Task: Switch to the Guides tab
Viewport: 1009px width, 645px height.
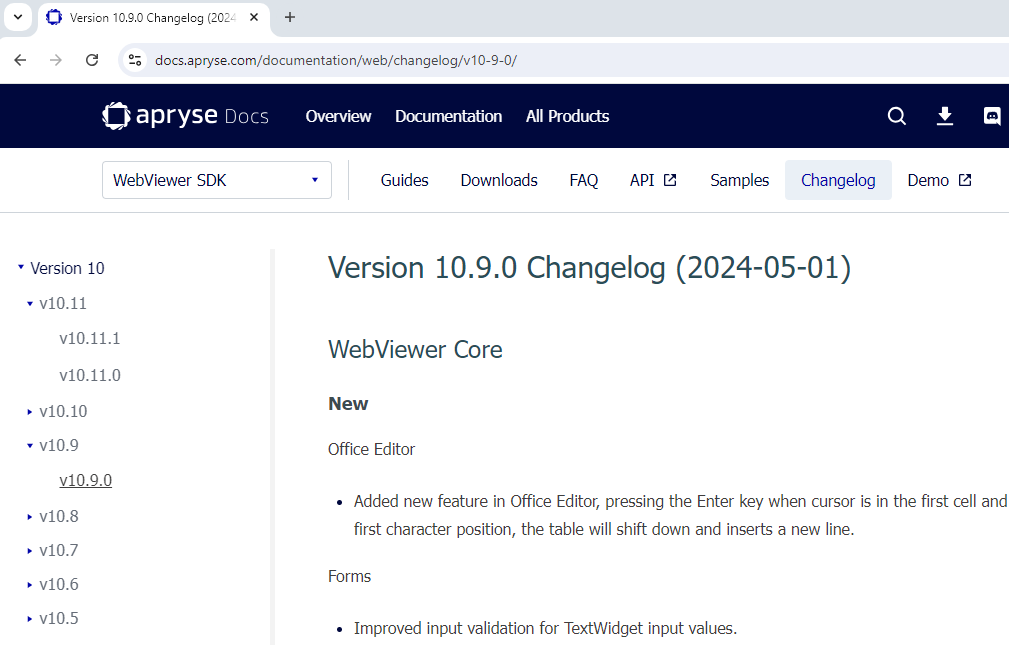Action: tap(404, 180)
